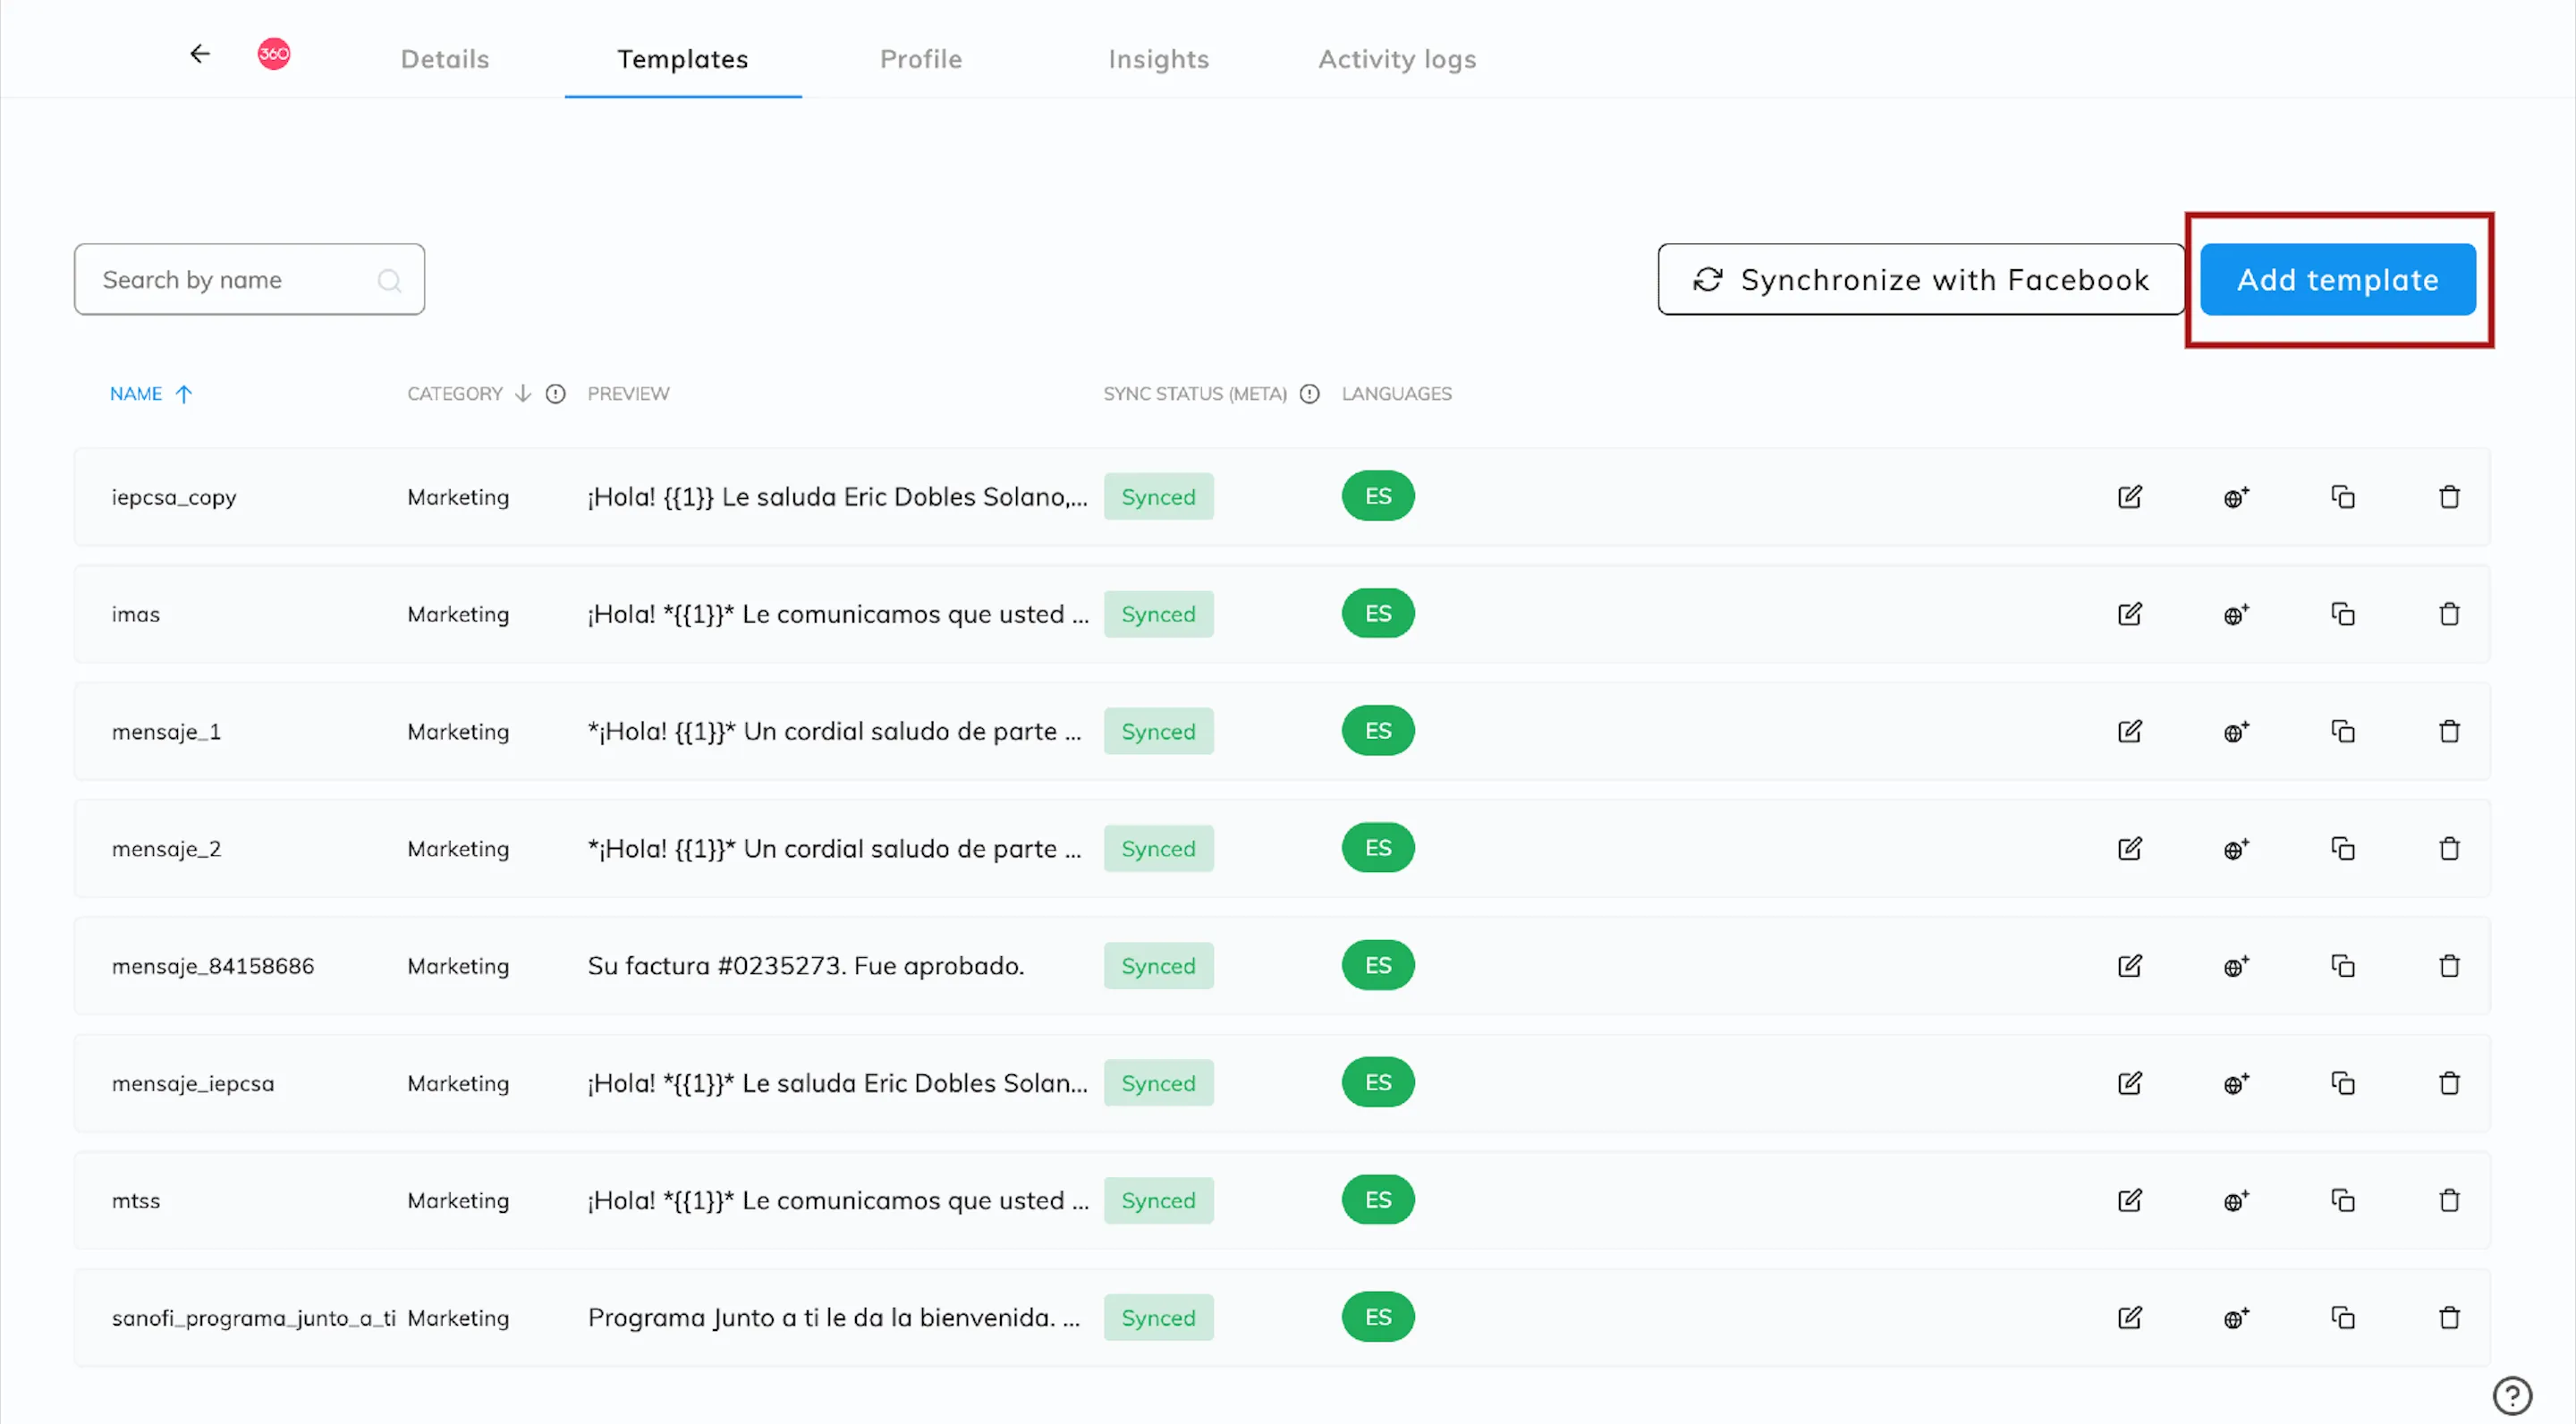Screen dimensions: 2576x1424
Task: Add language to mensaje_1 template
Action: (2236, 731)
